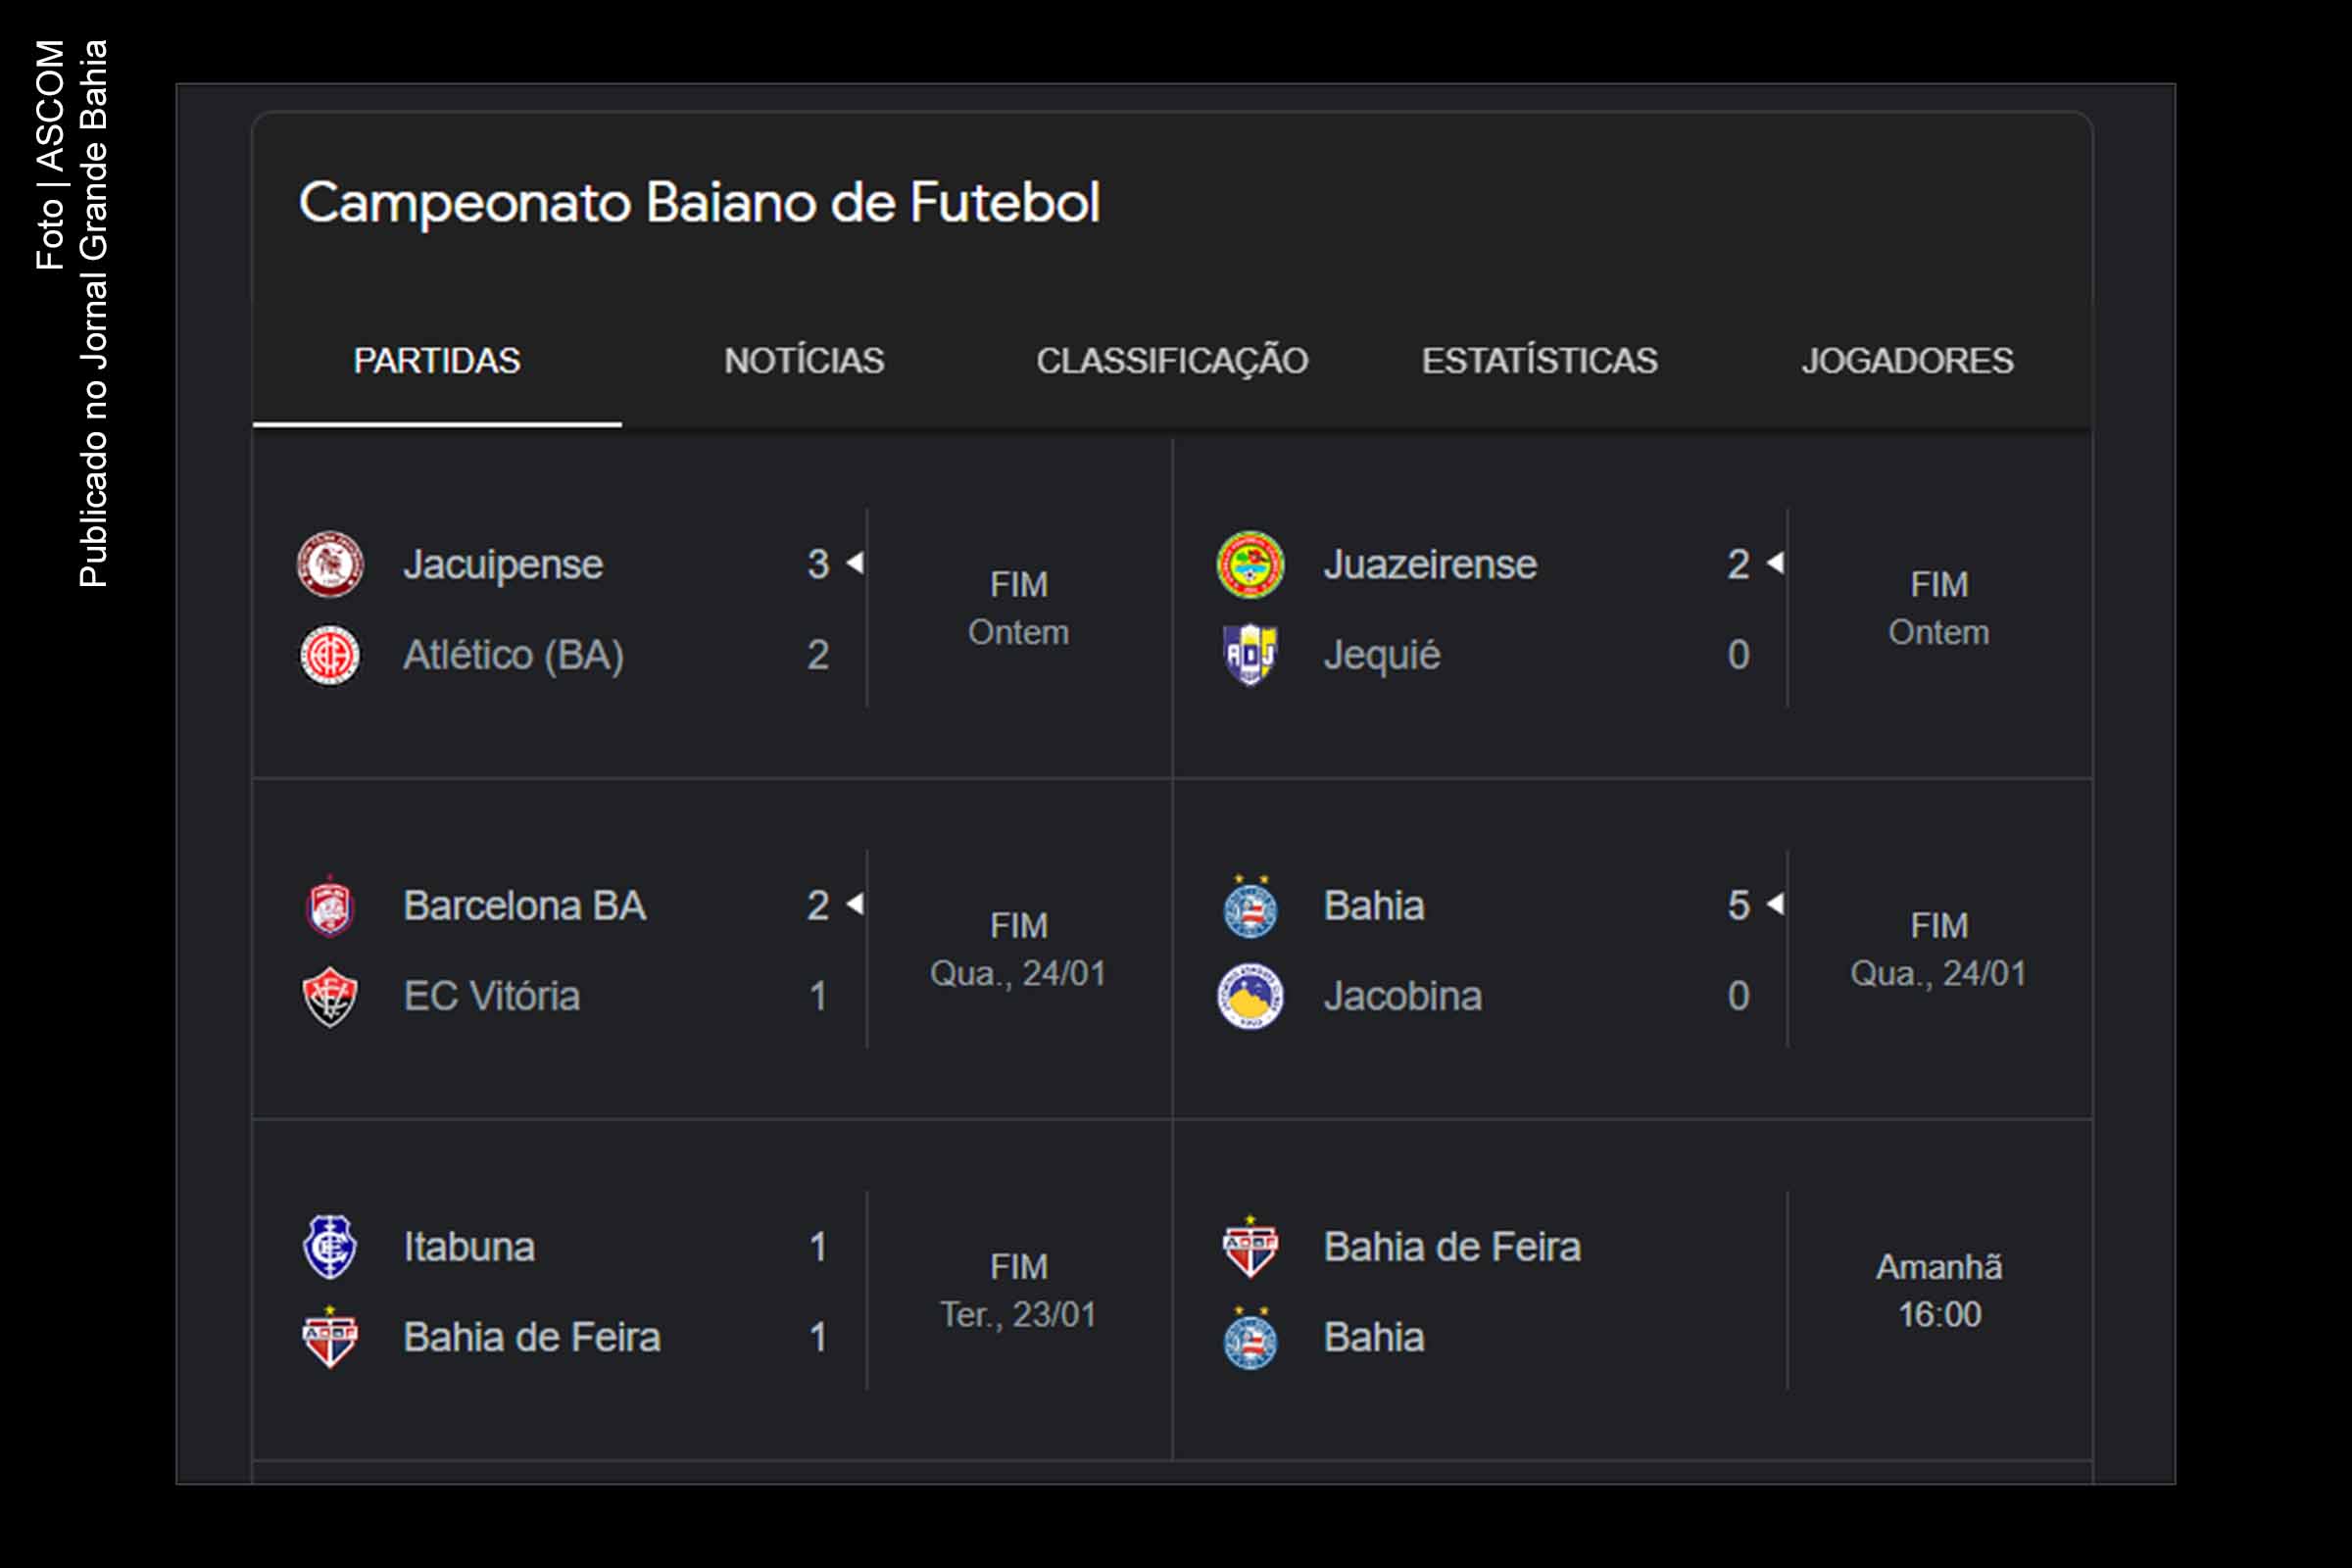Click the EC Vitória club badge
The image size is (2352, 1568).
pyautogui.click(x=330, y=996)
